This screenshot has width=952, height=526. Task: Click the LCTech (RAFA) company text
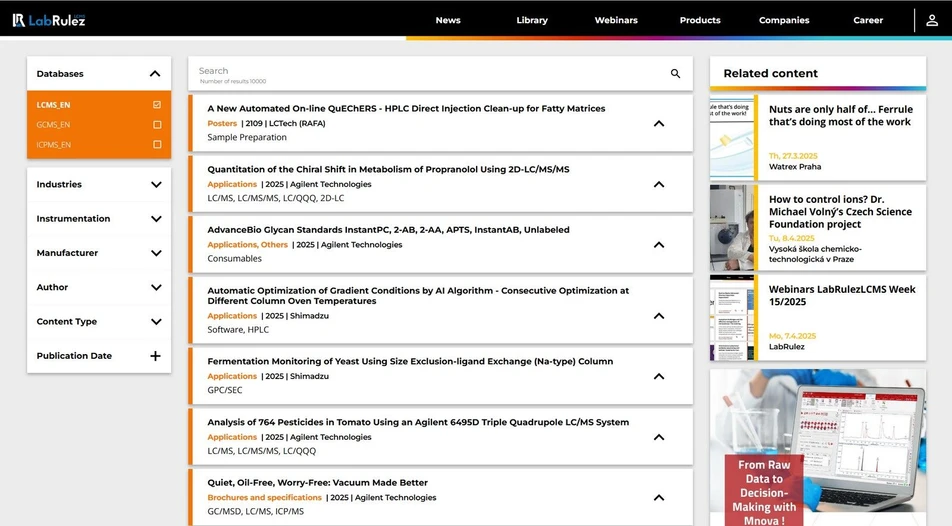[297, 123]
